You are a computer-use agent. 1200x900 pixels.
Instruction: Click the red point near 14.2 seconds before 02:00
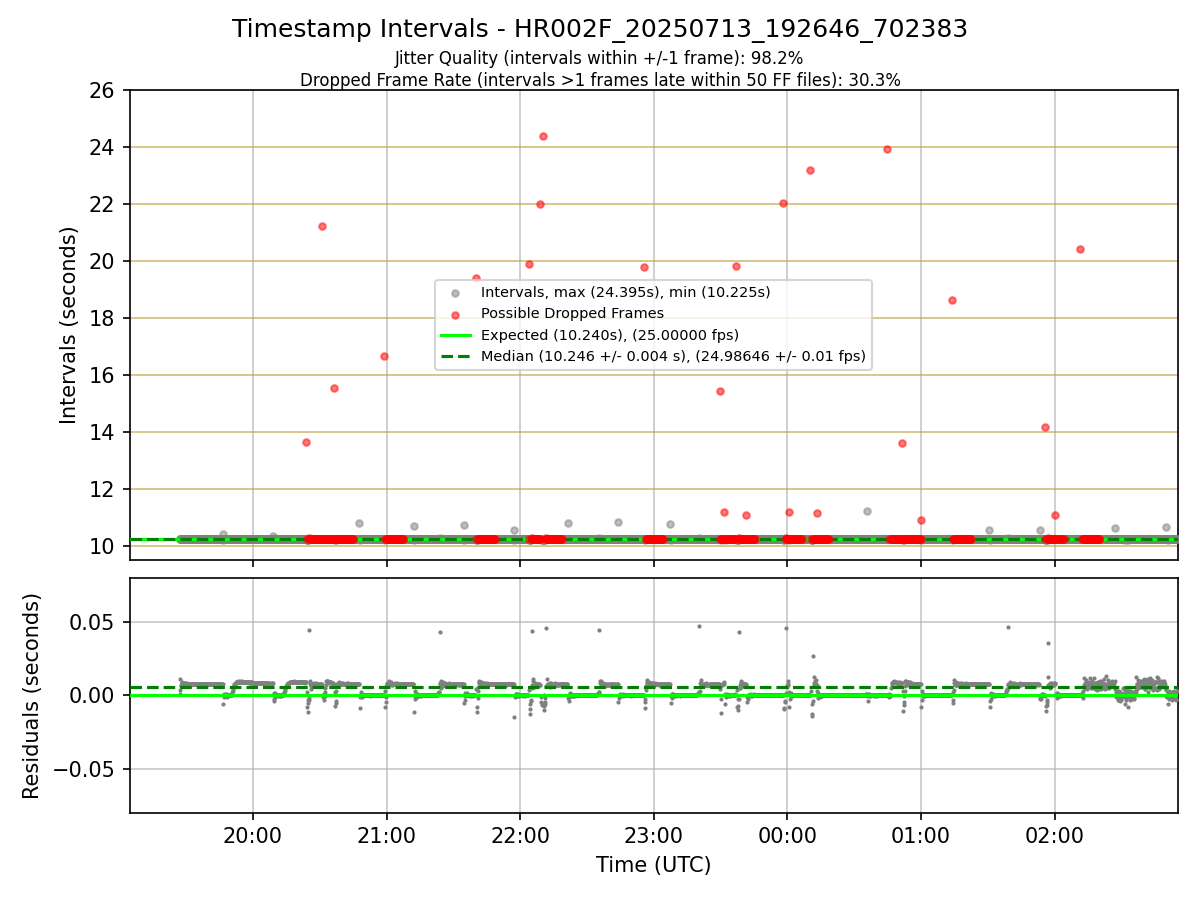(x=1045, y=427)
